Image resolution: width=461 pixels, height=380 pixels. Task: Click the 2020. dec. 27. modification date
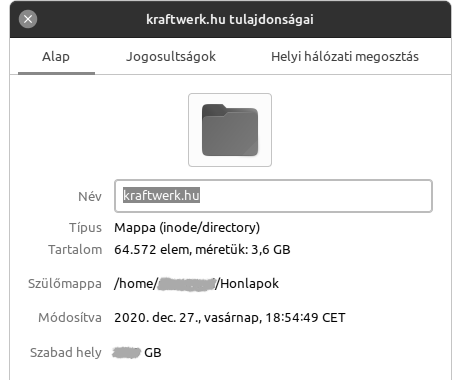tap(230, 318)
